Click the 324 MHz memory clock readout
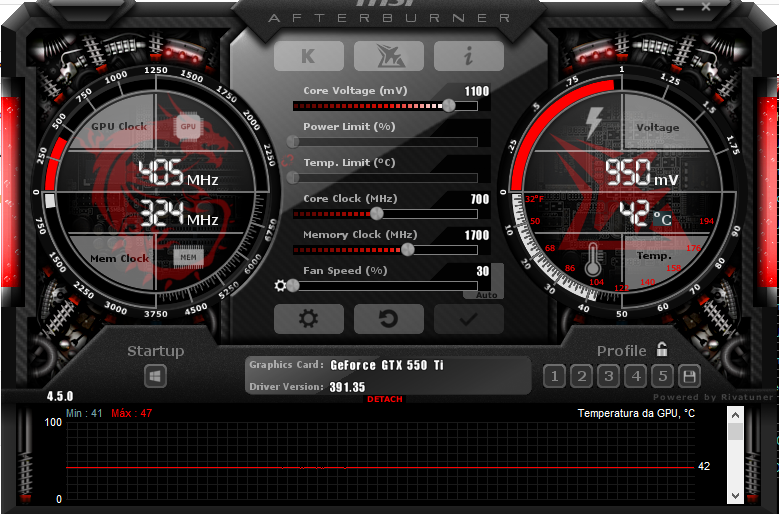The height and width of the screenshot is (514, 779). tap(179, 214)
